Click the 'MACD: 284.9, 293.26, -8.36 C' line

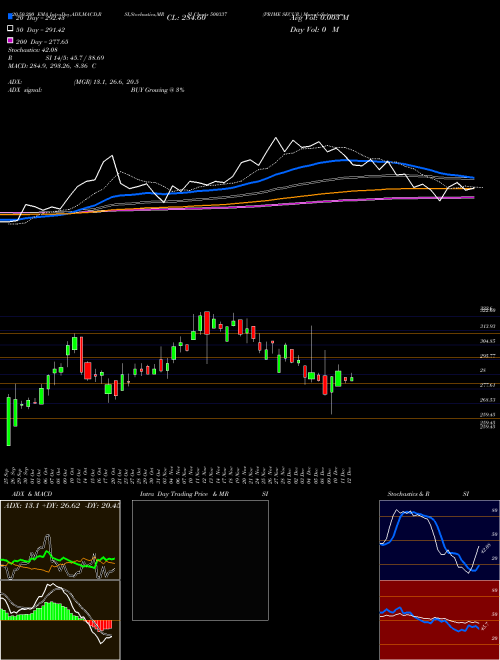click(x=52, y=66)
